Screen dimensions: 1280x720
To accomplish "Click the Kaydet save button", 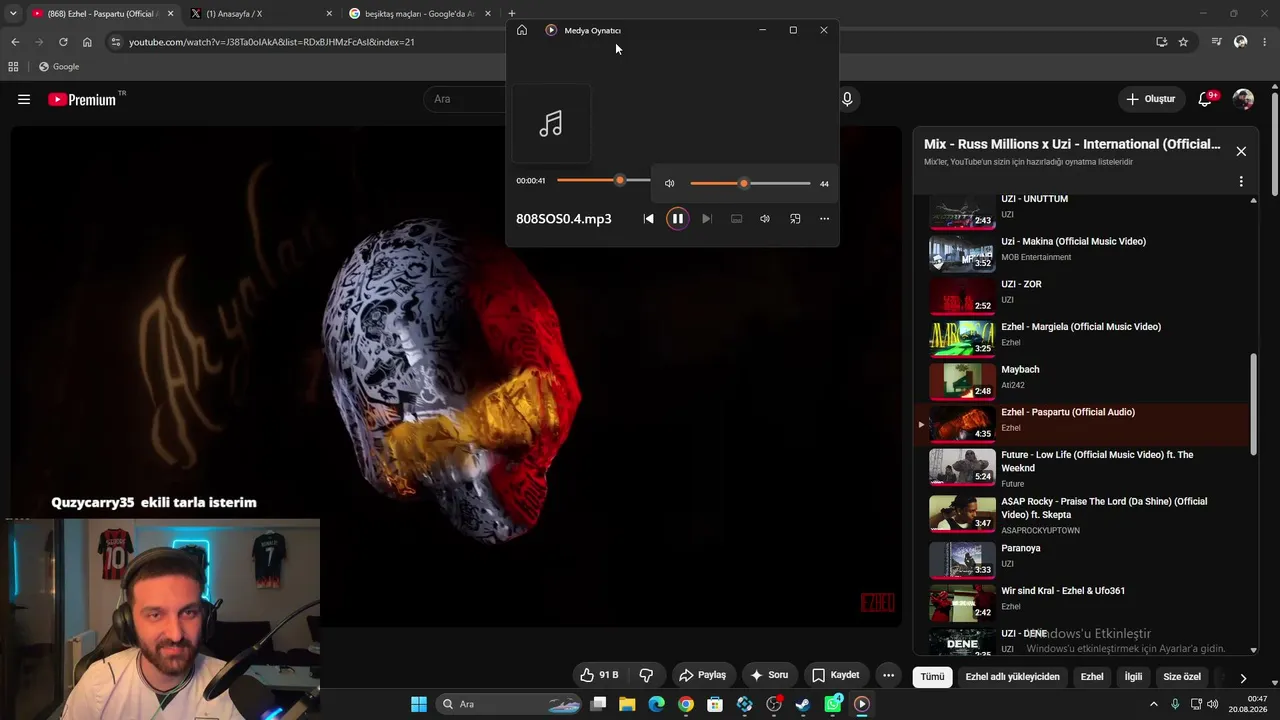I will [836, 675].
